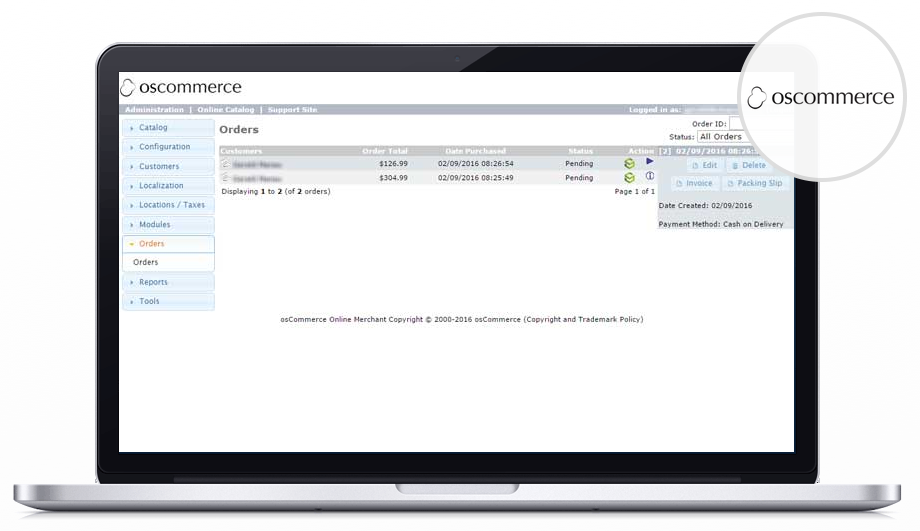Click the Action column header
Image resolution: width=920 pixels, height=531 pixels.
pyautogui.click(x=641, y=151)
